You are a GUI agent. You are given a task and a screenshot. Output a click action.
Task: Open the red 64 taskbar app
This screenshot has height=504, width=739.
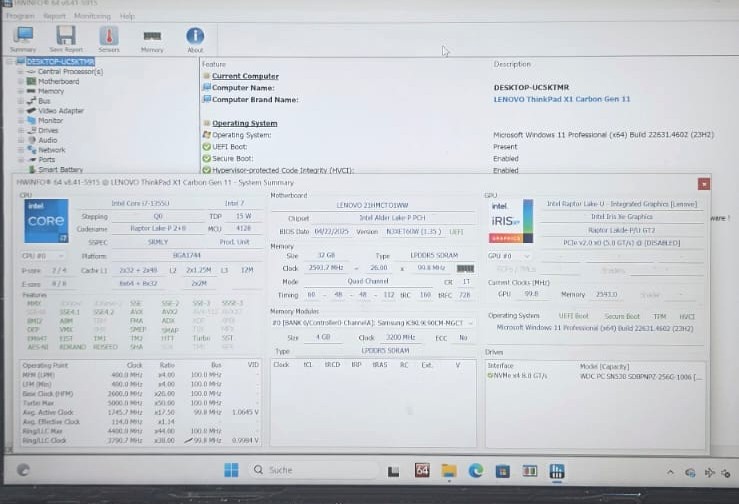pos(421,470)
